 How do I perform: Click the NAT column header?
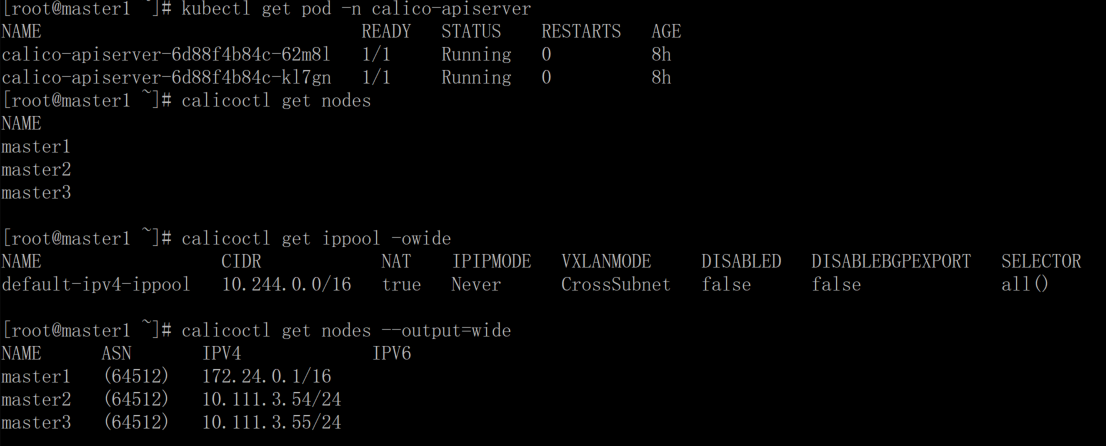[396, 262]
